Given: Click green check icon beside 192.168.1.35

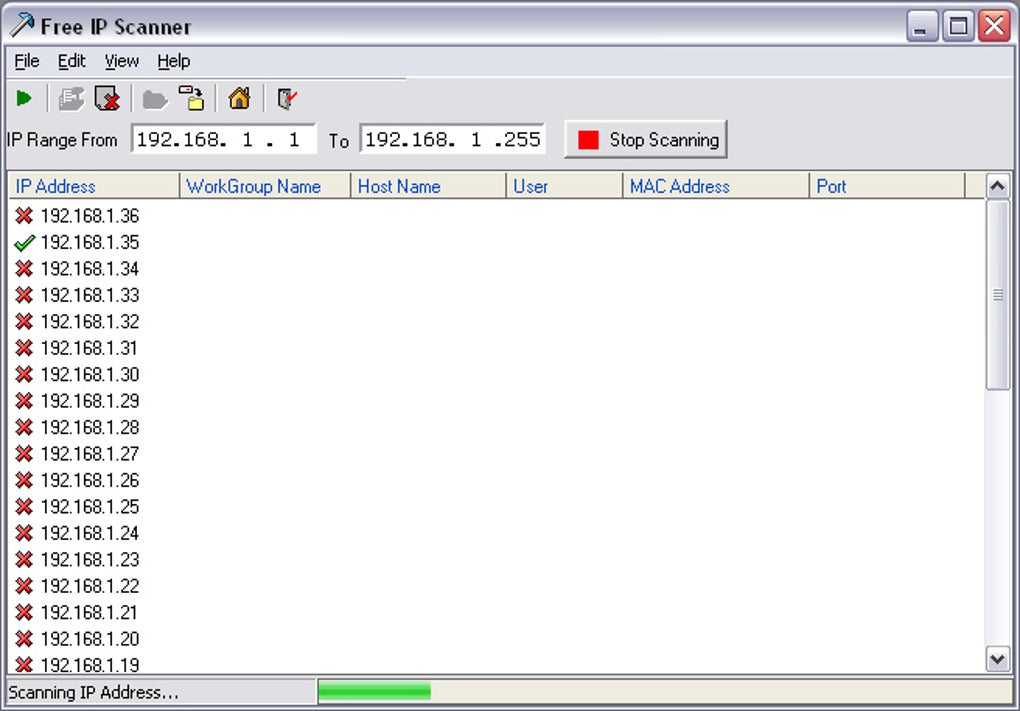Looking at the screenshot, I should [x=24, y=243].
